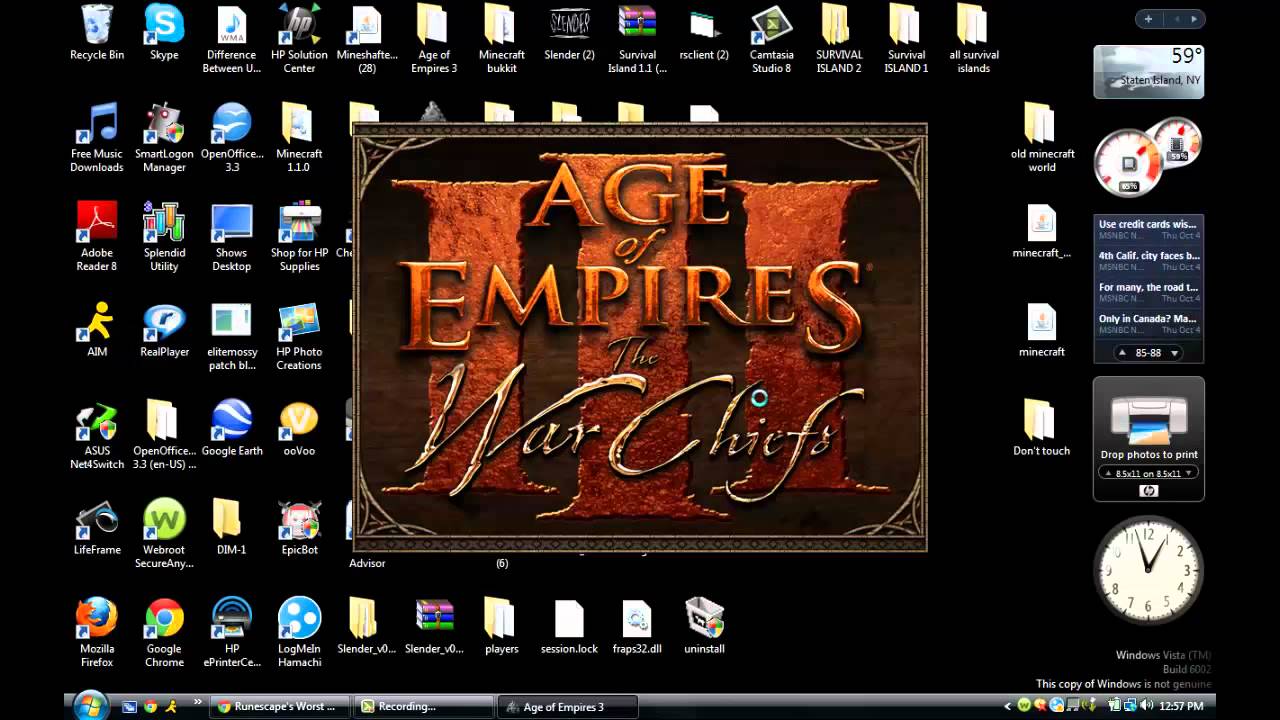Image resolution: width=1280 pixels, height=720 pixels.
Task: Open the Webroot SecureAnywhere shortcut
Action: [164, 534]
